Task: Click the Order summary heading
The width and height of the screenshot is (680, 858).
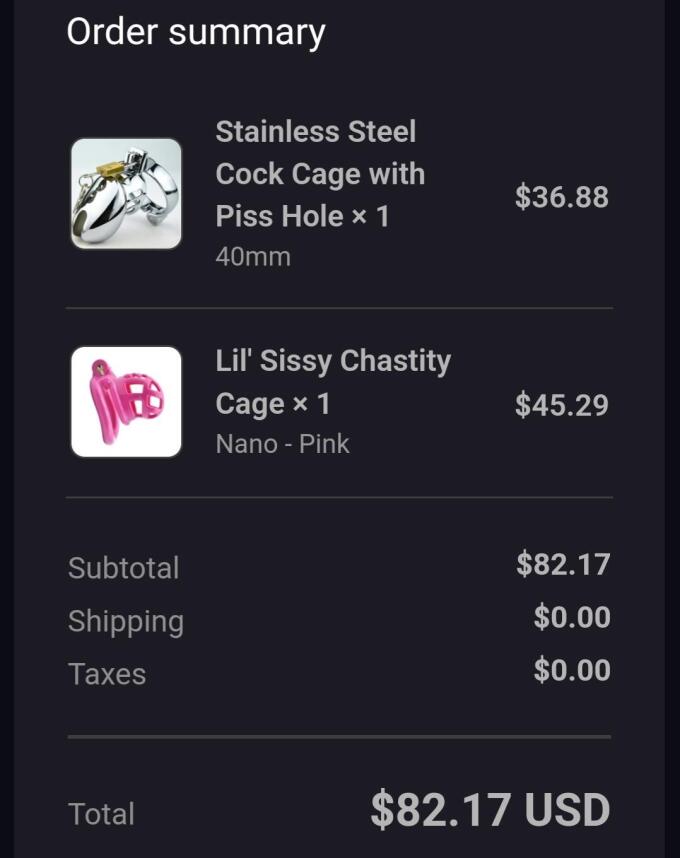Action: point(196,32)
